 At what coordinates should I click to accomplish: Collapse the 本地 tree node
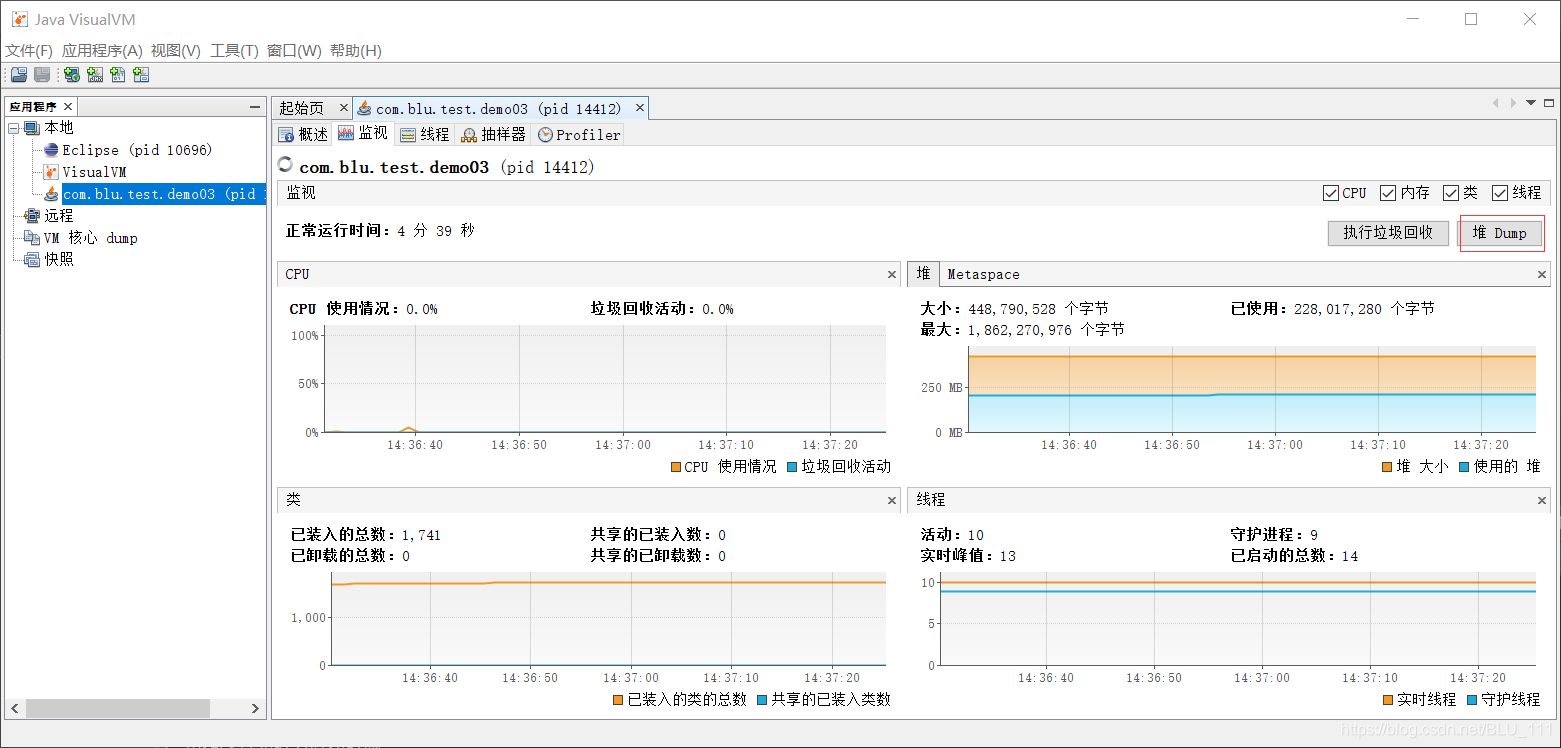point(14,128)
